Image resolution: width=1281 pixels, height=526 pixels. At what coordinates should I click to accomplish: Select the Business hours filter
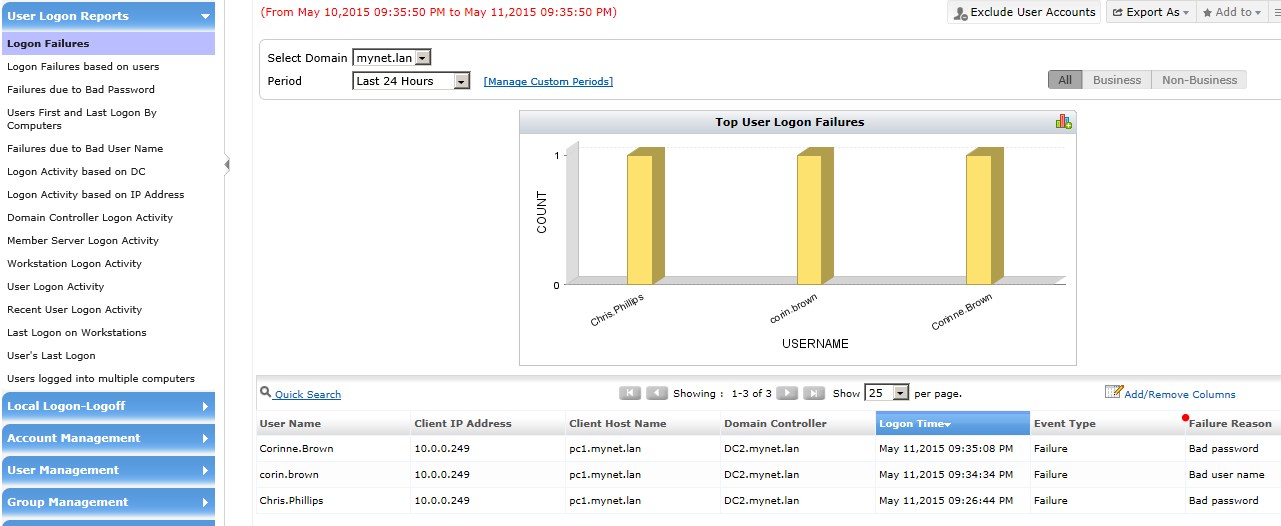tap(1117, 80)
